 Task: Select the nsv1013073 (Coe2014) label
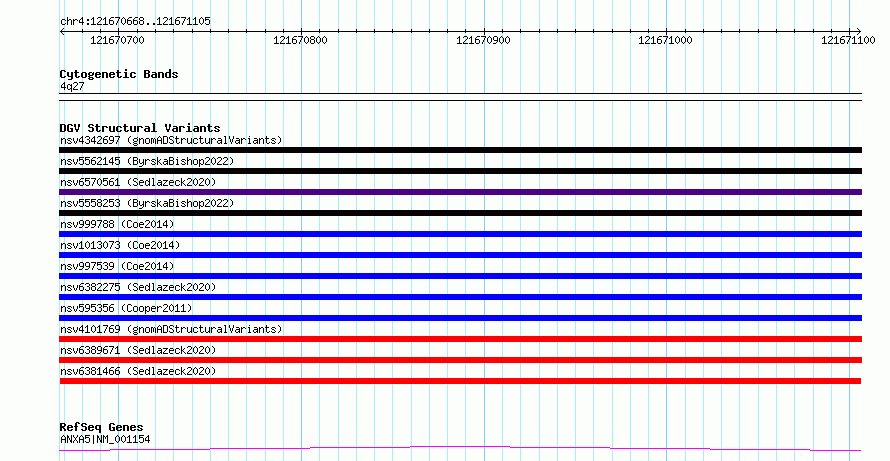[x=120, y=245]
